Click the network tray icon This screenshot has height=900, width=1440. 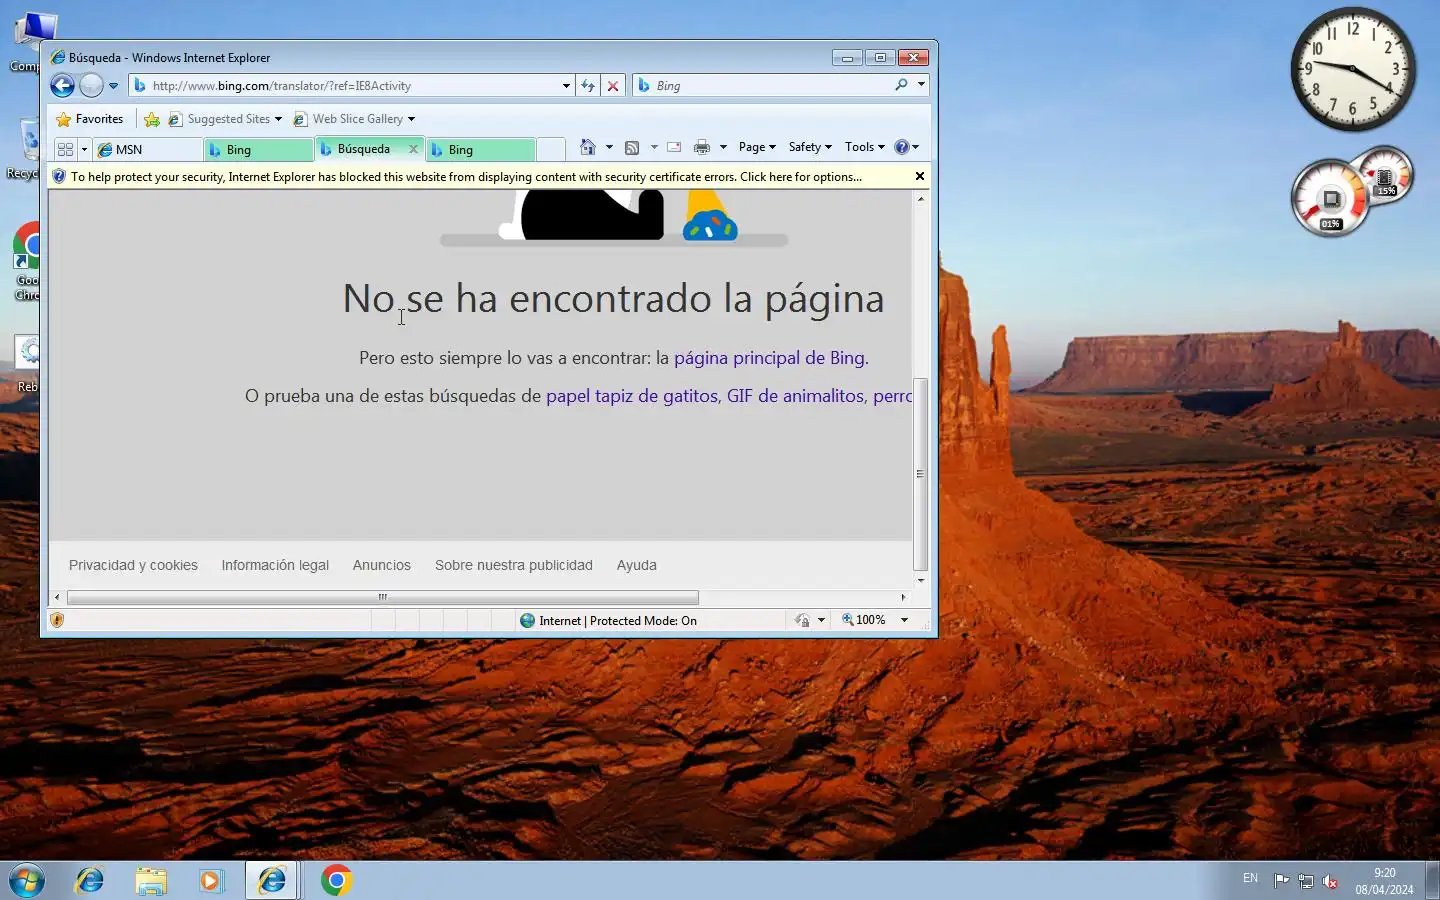point(1306,881)
